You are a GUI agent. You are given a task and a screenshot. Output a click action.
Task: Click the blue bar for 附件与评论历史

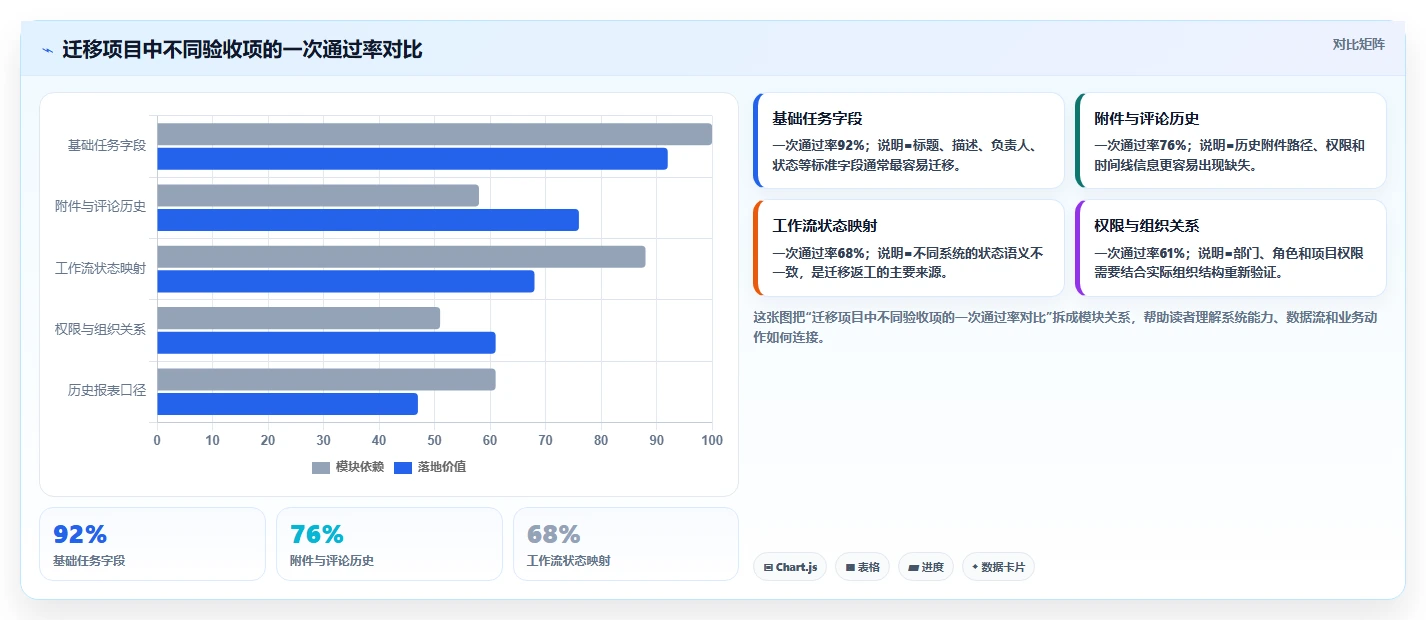pyautogui.click(x=368, y=220)
